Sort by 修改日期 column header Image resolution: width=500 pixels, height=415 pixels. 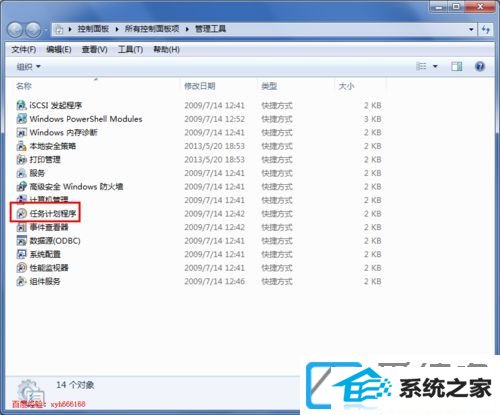click(200, 86)
